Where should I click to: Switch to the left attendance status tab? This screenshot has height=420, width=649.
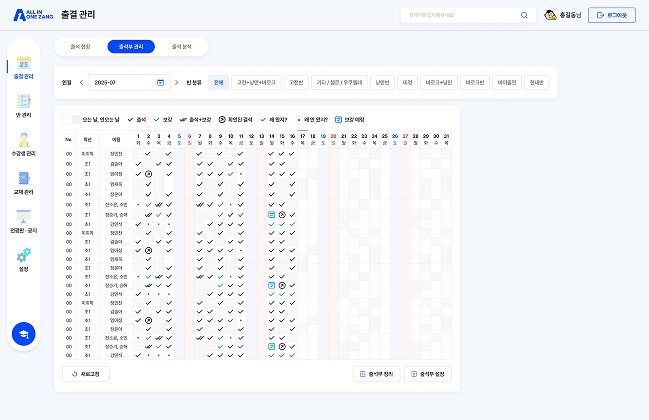point(80,47)
